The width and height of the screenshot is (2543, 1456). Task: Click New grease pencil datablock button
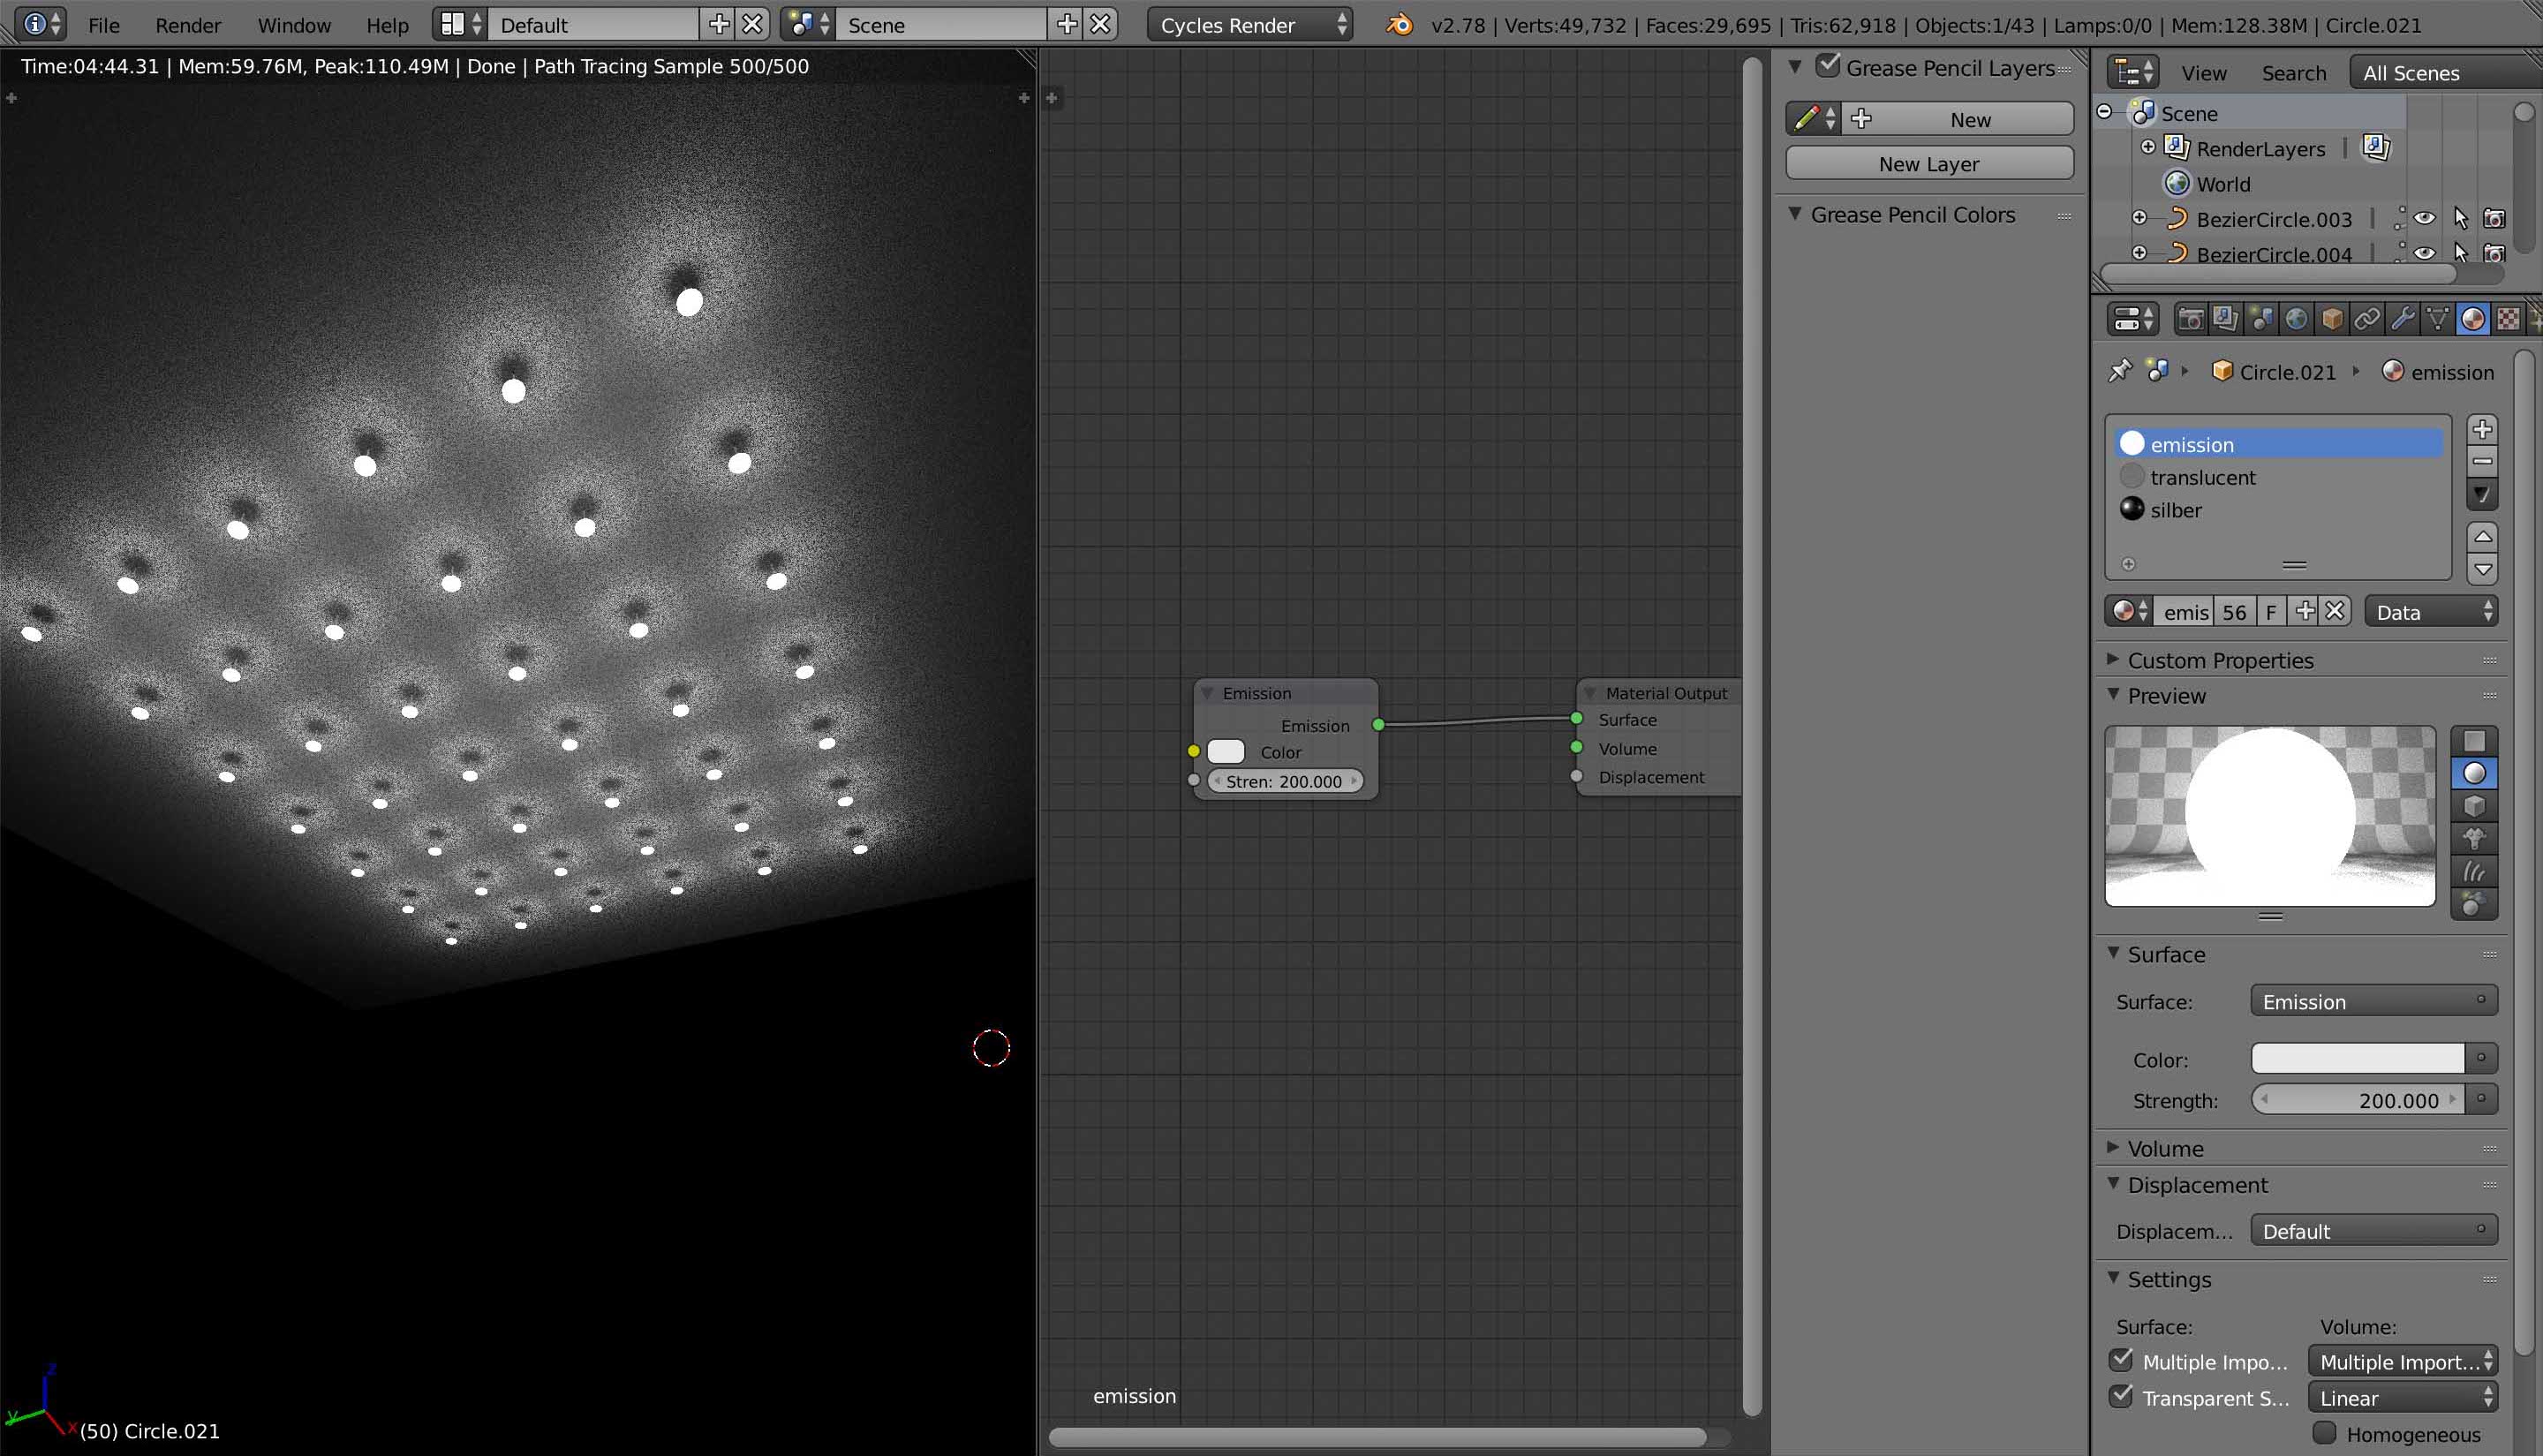pyautogui.click(x=1958, y=119)
